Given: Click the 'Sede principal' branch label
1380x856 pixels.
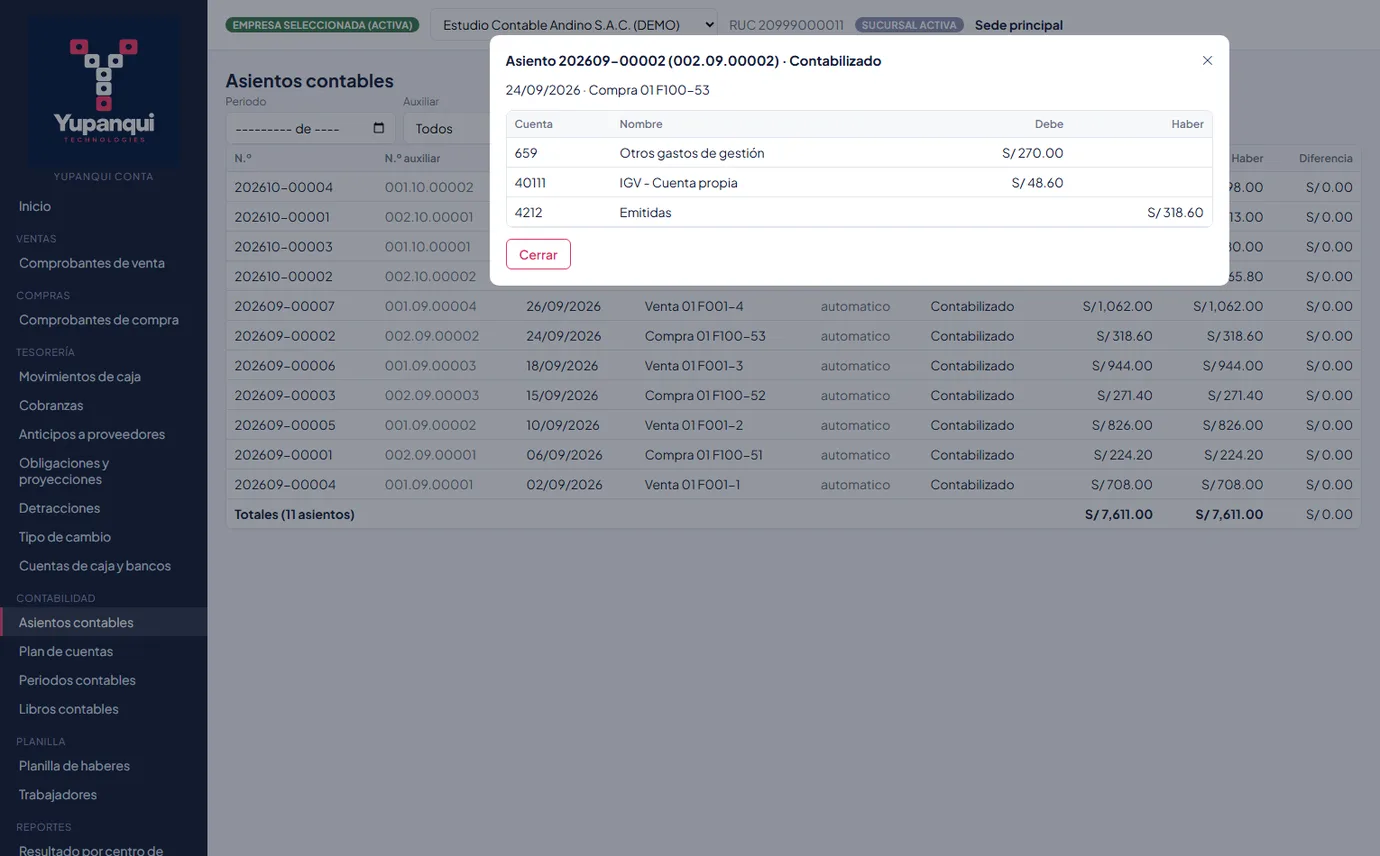Looking at the screenshot, I should [1019, 25].
